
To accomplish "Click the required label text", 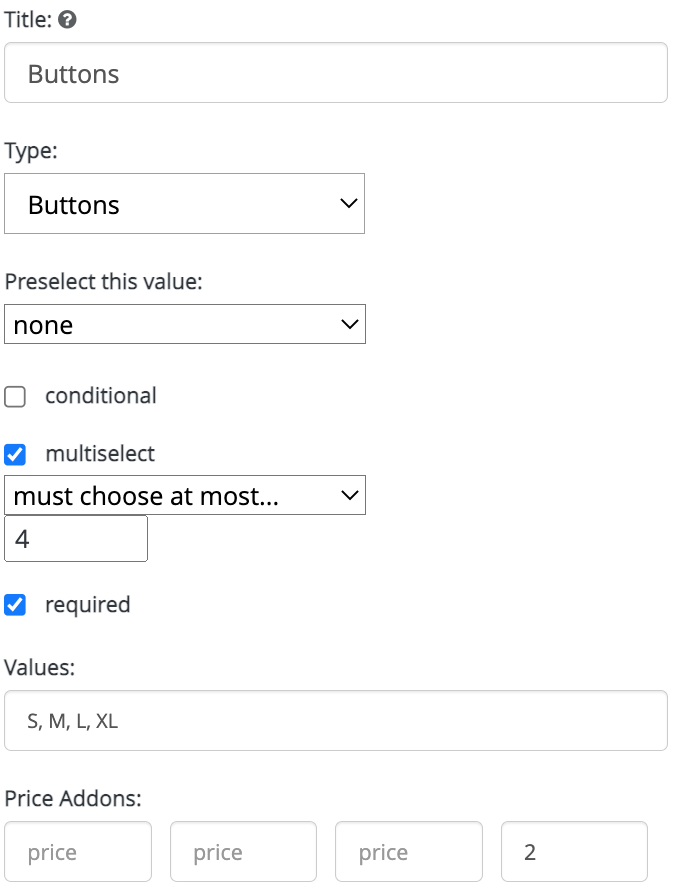I will click(88, 605).
